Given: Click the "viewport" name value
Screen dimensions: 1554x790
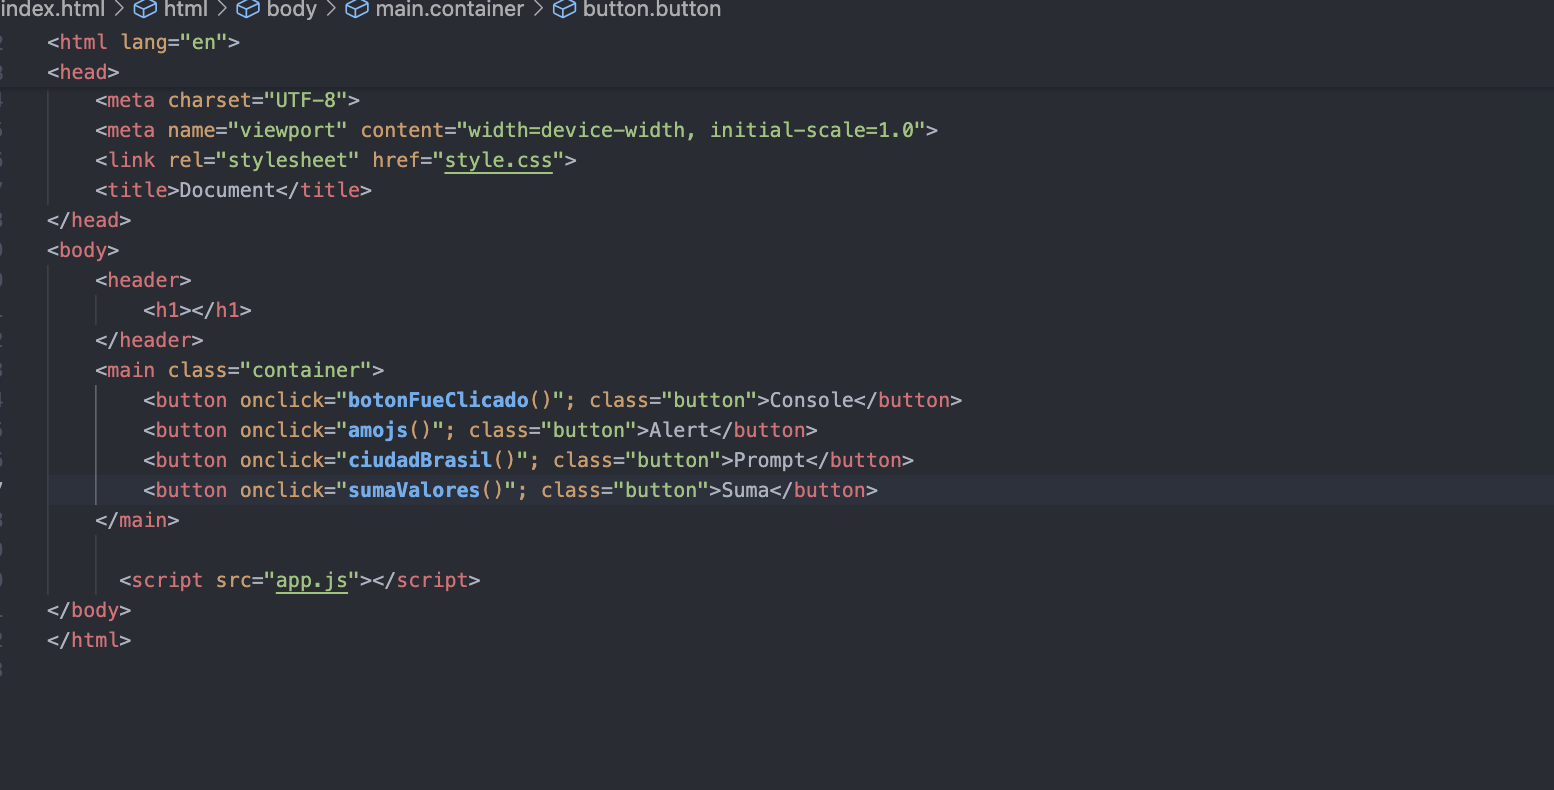Looking at the screenshot, I should (x=288, y=130).
